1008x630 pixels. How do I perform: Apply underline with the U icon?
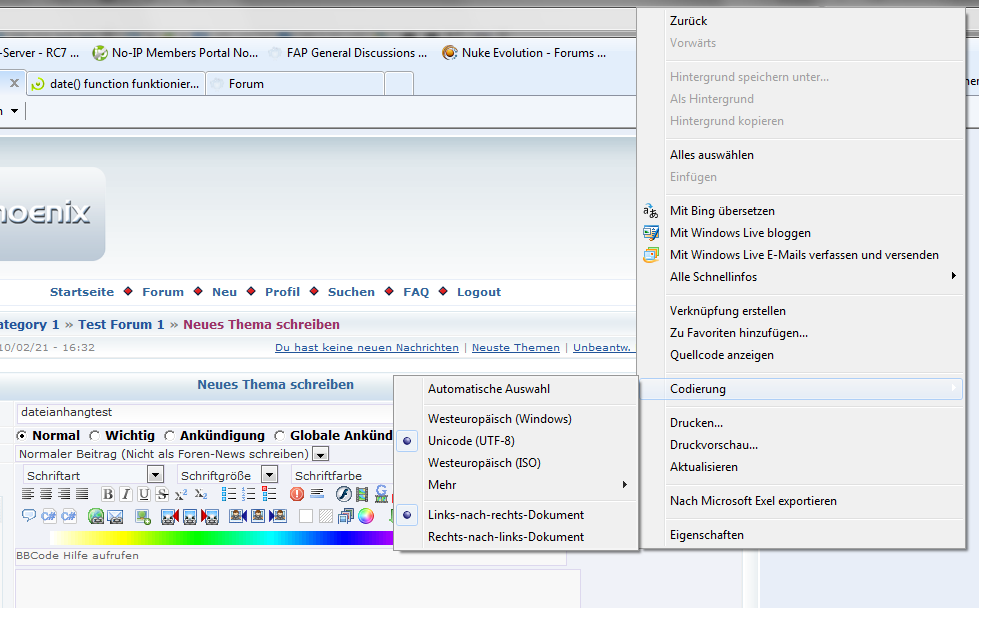point(144,494)
